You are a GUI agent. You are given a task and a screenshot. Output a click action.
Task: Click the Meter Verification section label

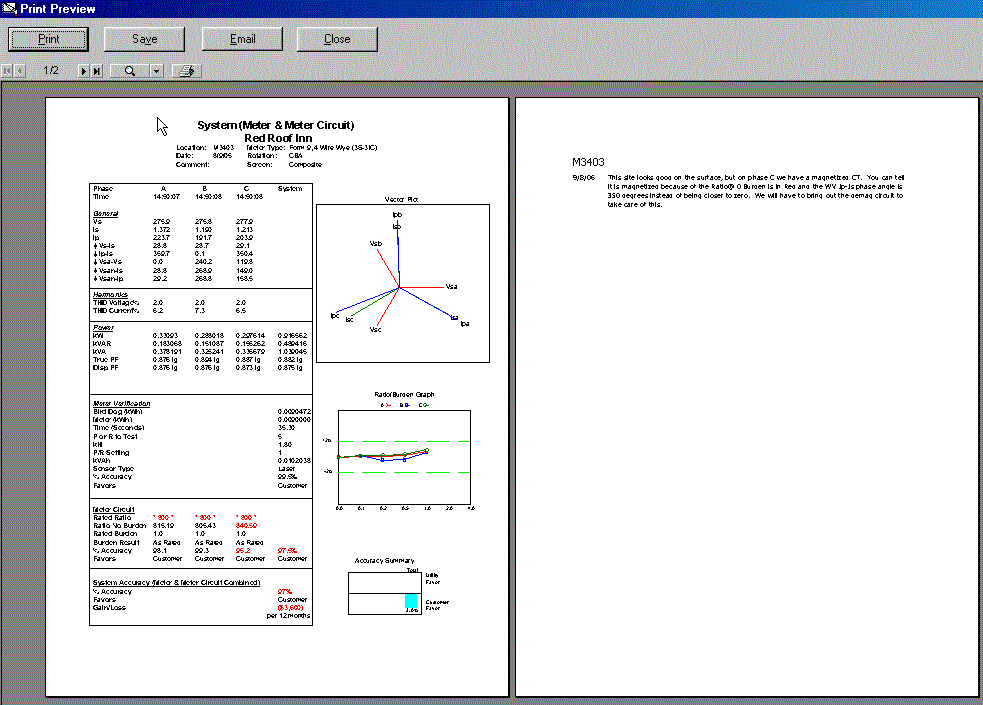(122, 403)
